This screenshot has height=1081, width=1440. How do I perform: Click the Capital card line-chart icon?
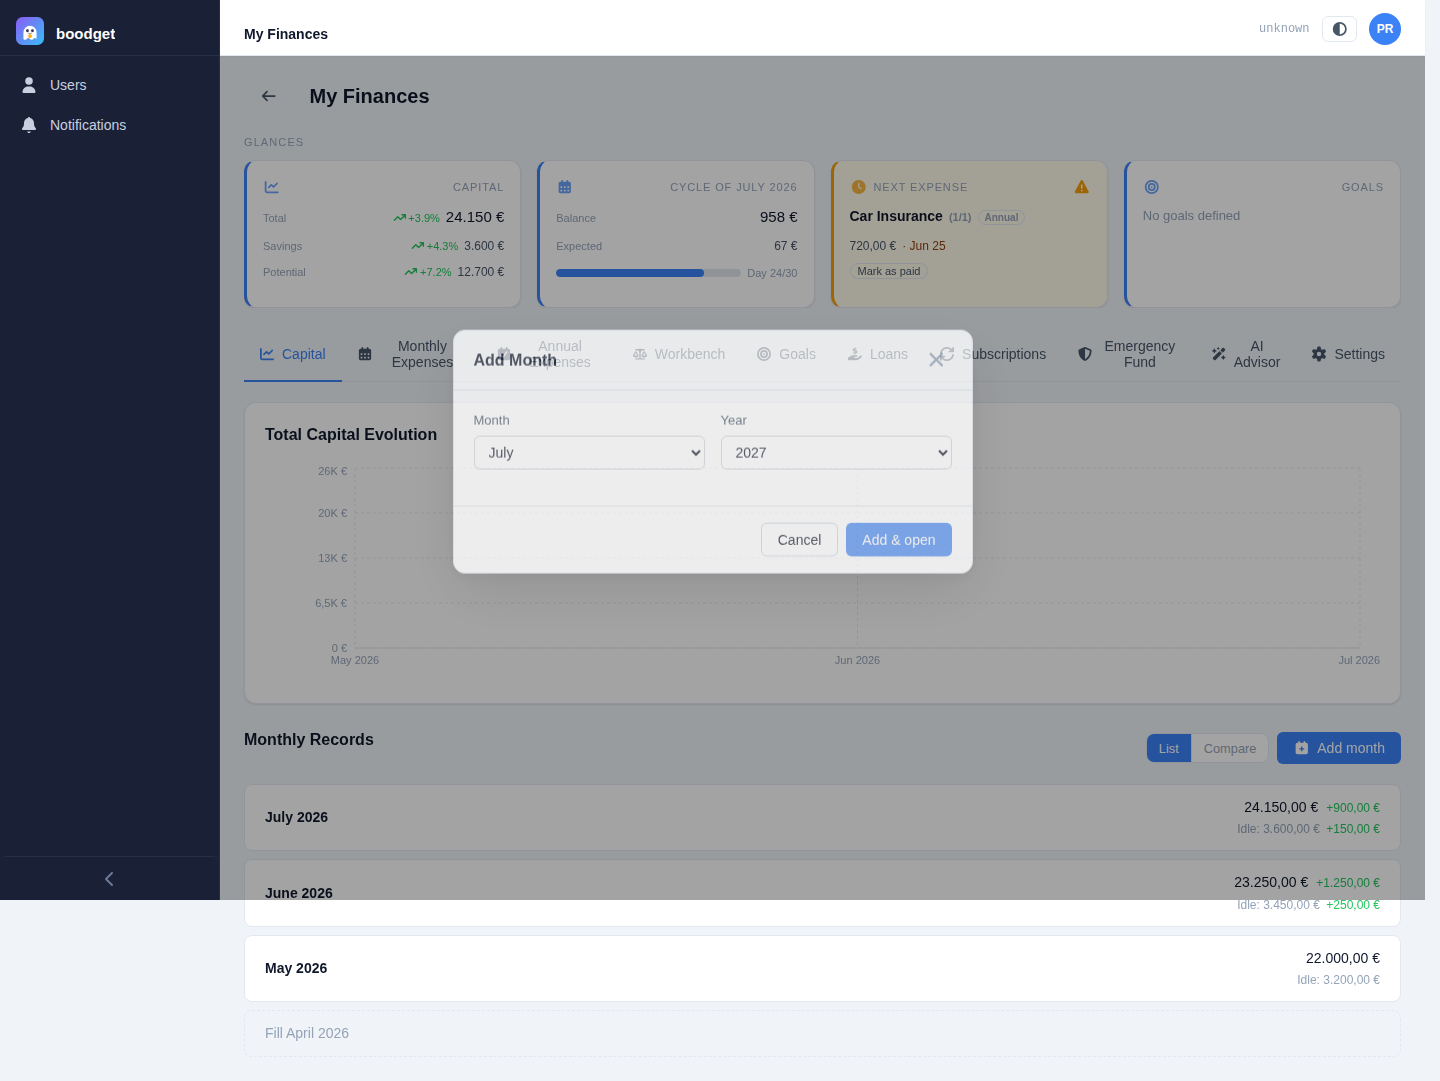tap(272, 187)
